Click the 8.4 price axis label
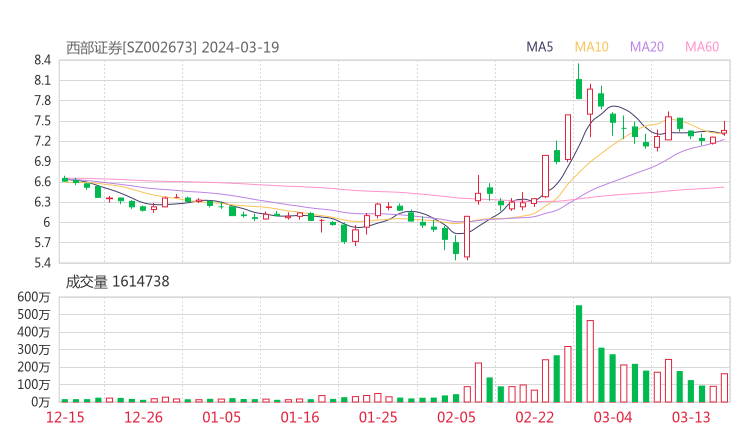Image resolution: width=740 pixels, height=440 pixels. 42,60
